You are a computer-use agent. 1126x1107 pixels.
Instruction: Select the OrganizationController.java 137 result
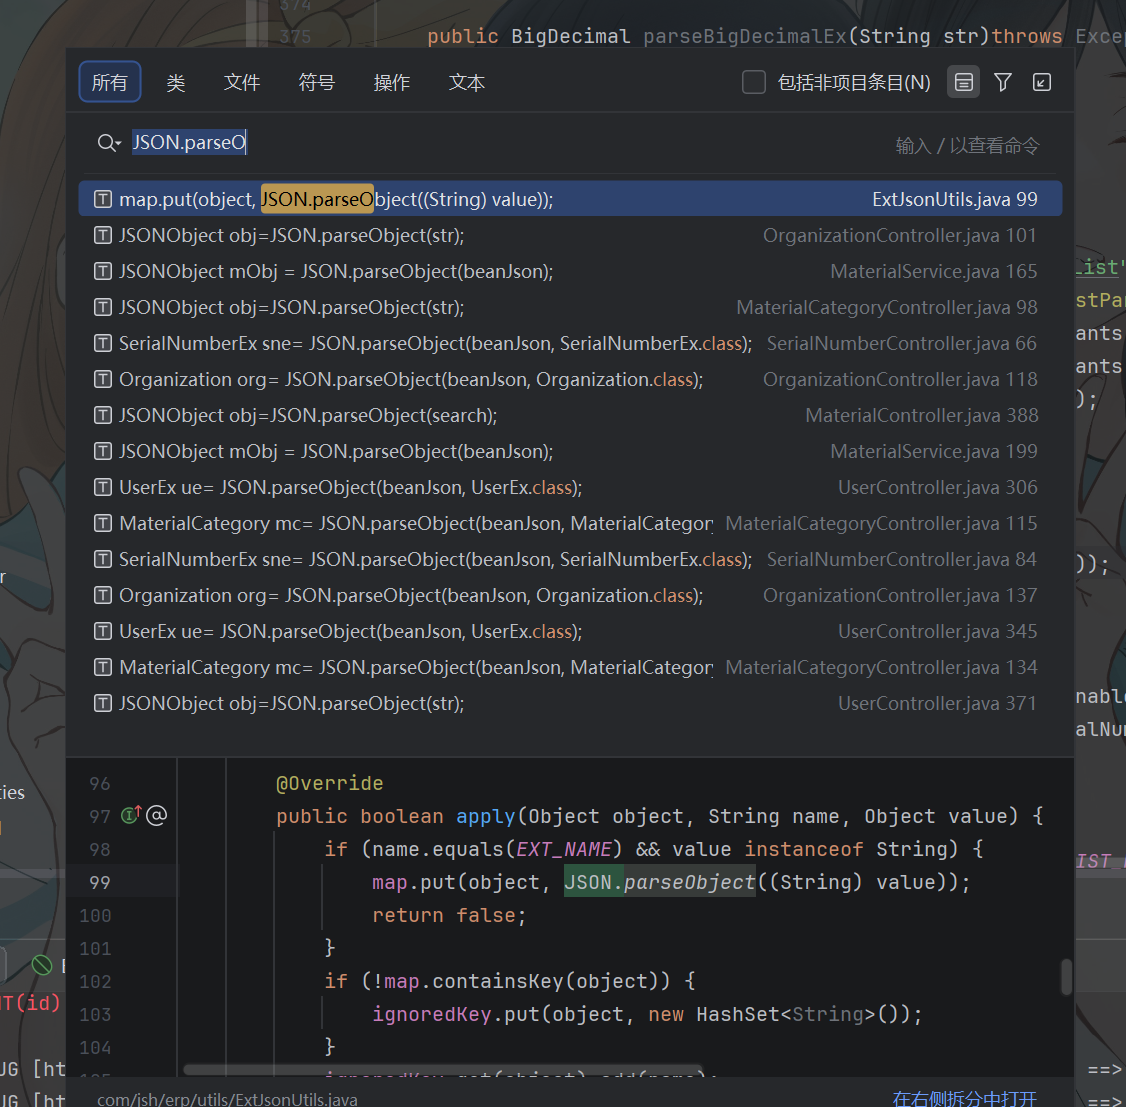[x=570, y=595]
